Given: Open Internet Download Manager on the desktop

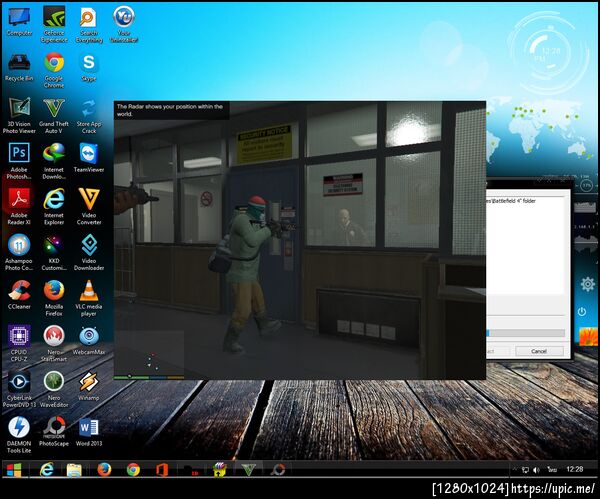Looking at the screenshot, I should [x=54, y=161].
